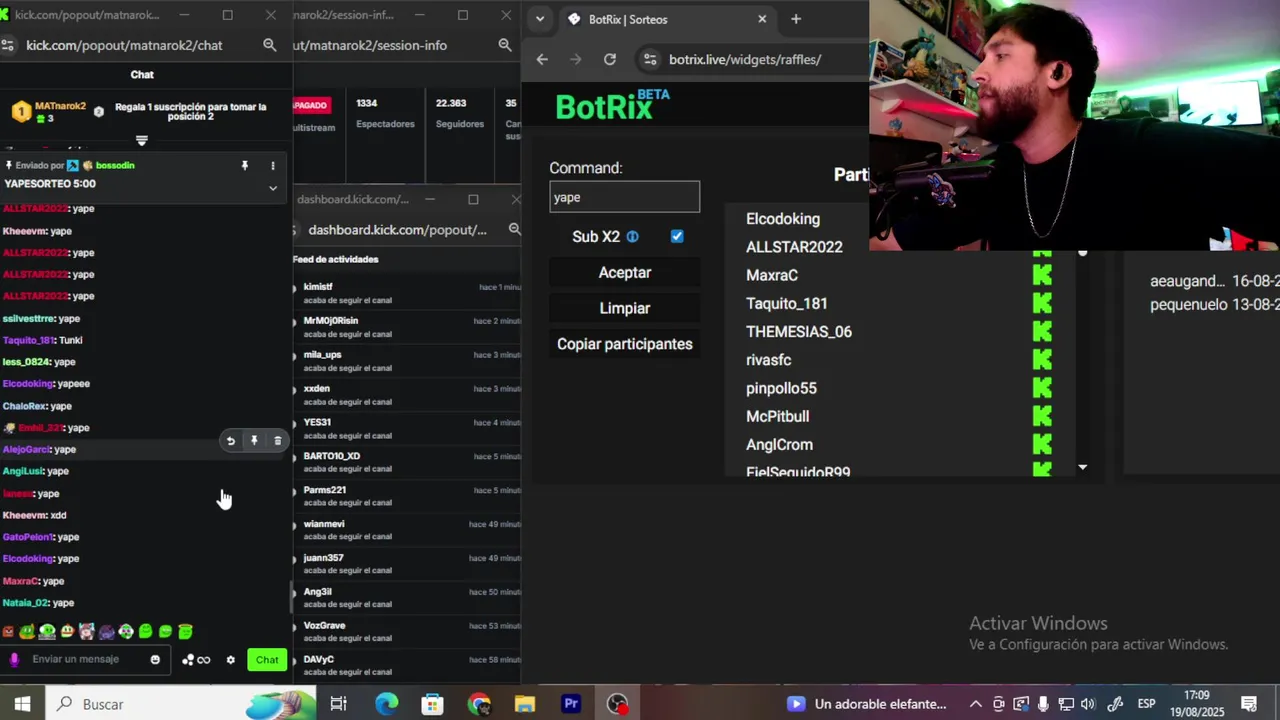This screenshot has width=1280, height=720.
Task: Show hidden system tray icons chevron
Action: [975, 704]
